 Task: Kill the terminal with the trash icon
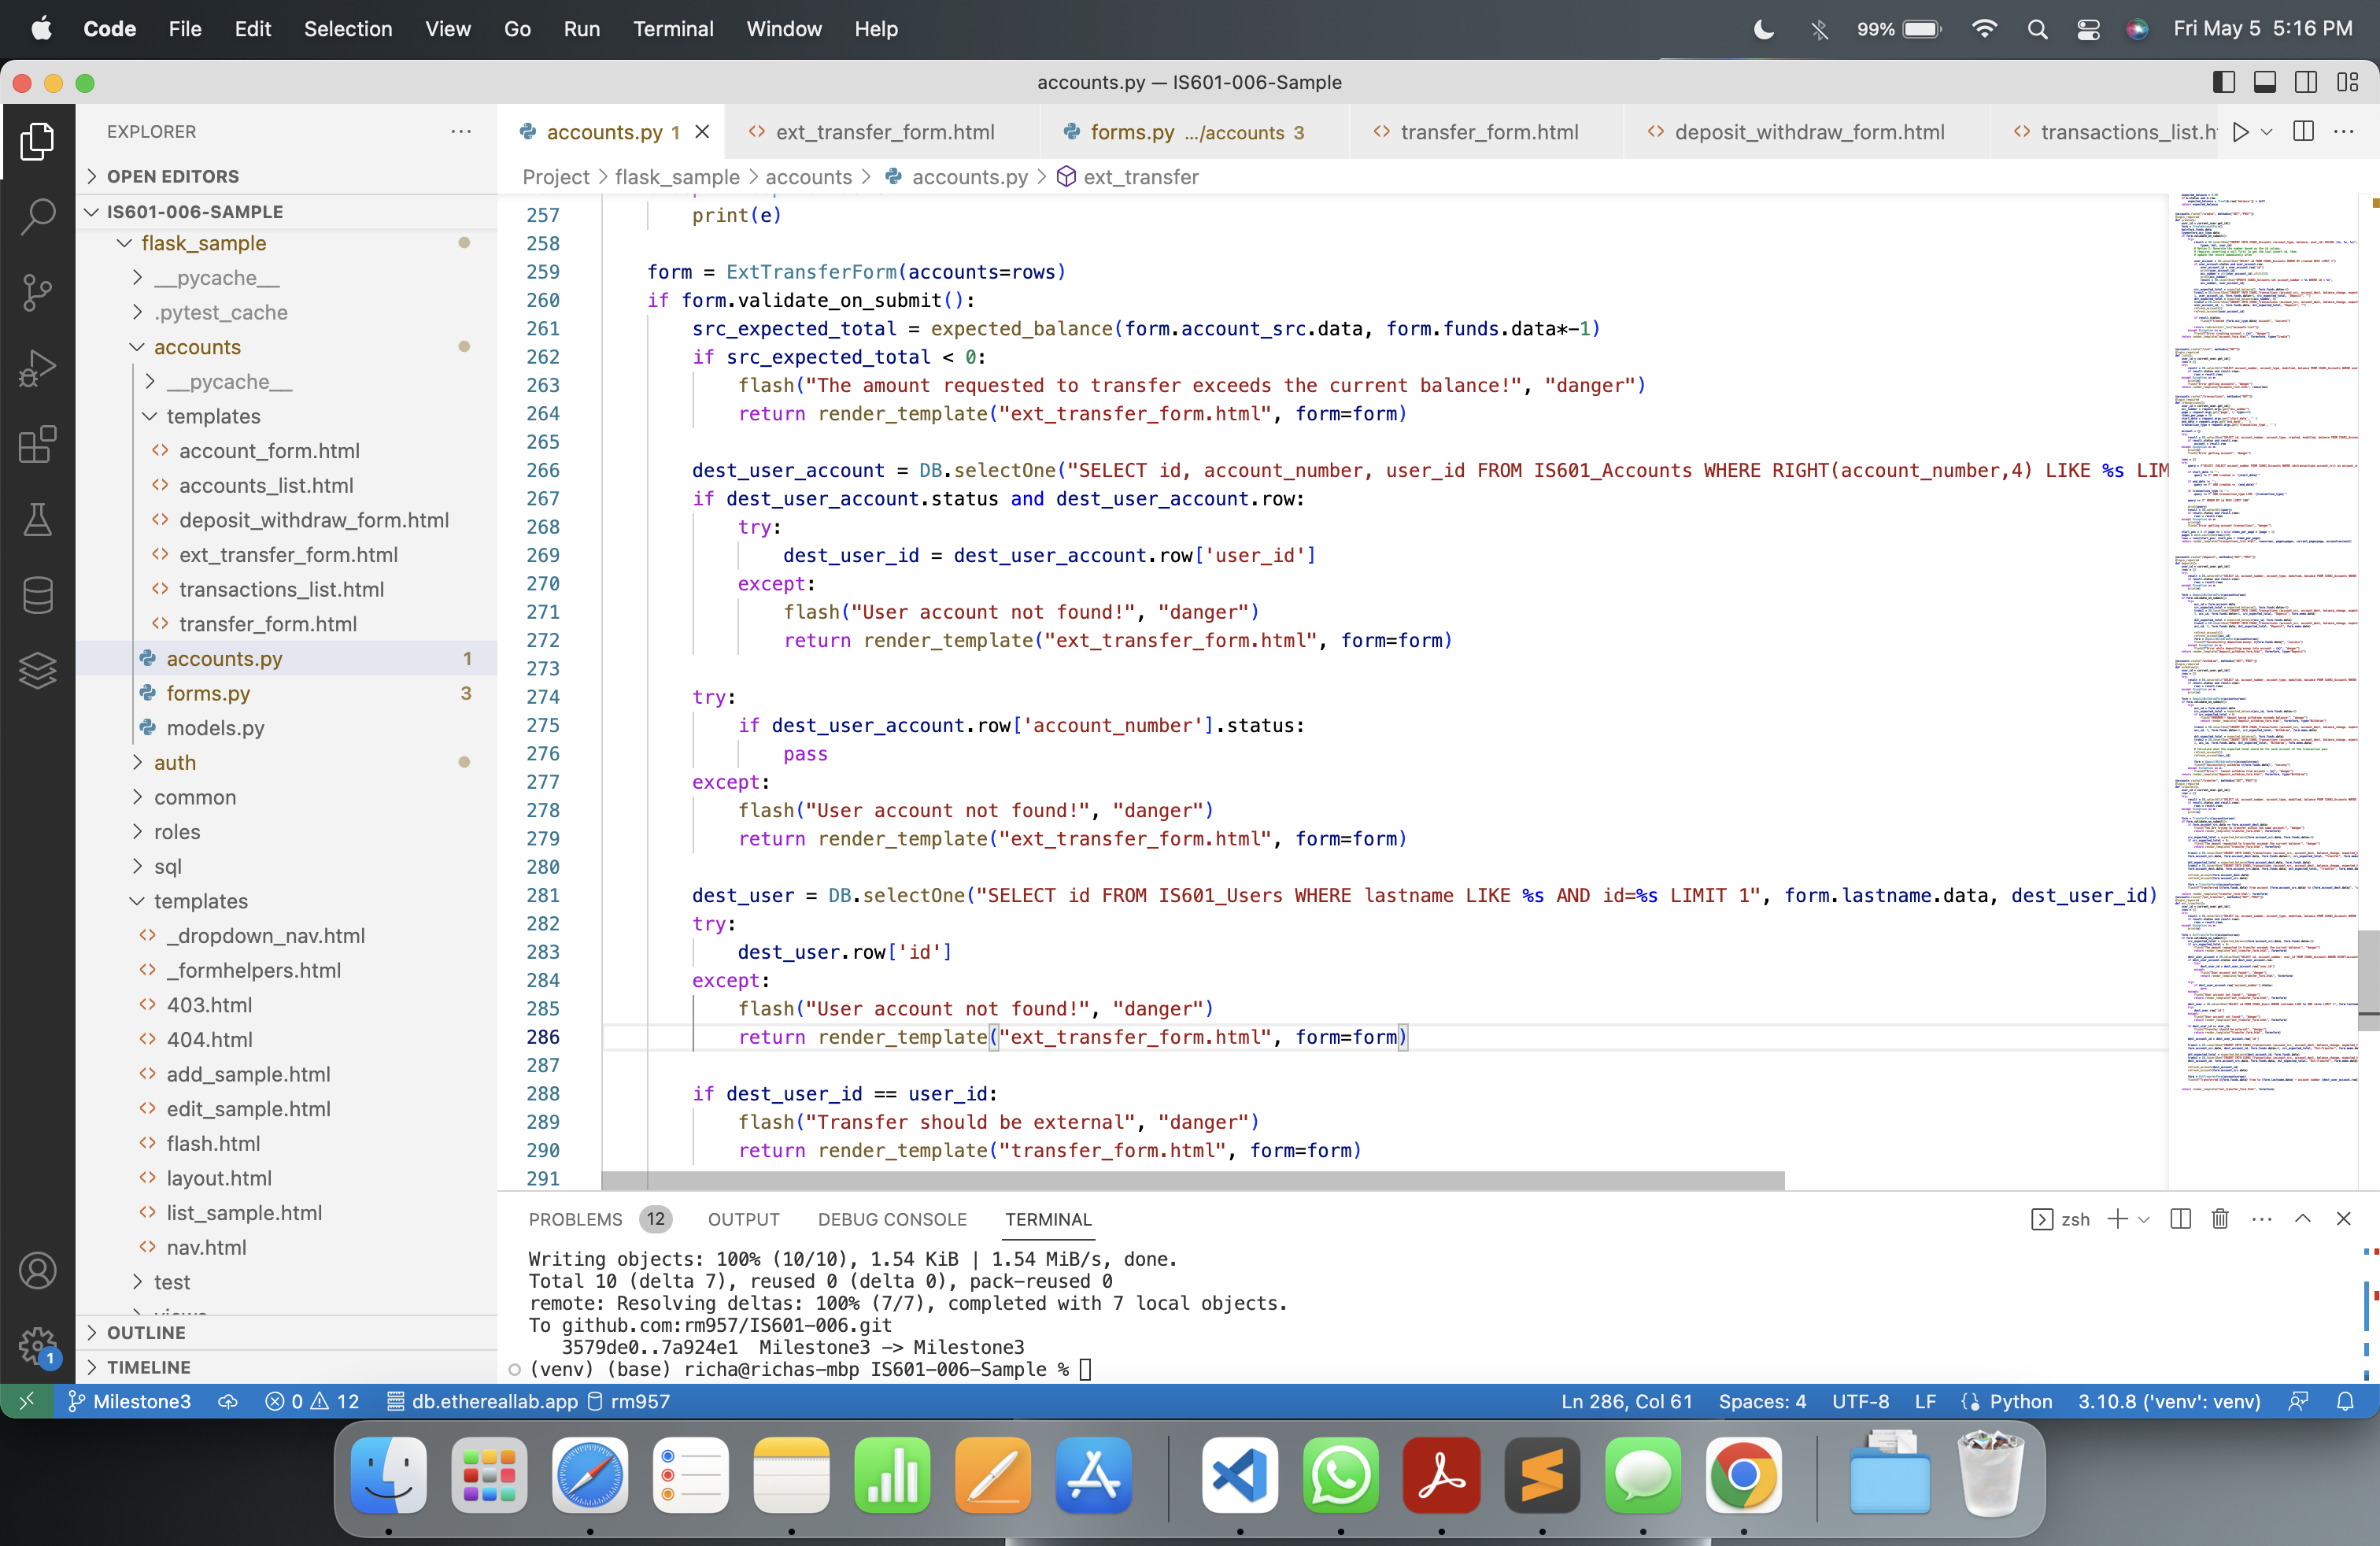2220,1219
